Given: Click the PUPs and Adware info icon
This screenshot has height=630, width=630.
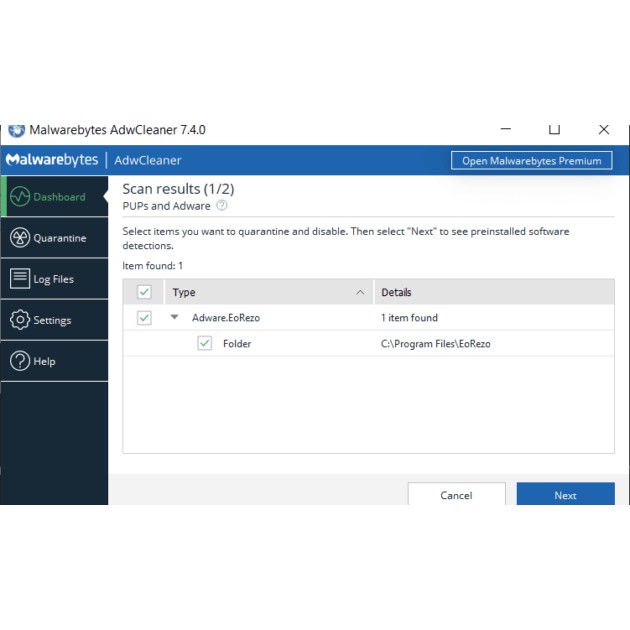Looking at the screenshot, I should click(222, 205).
